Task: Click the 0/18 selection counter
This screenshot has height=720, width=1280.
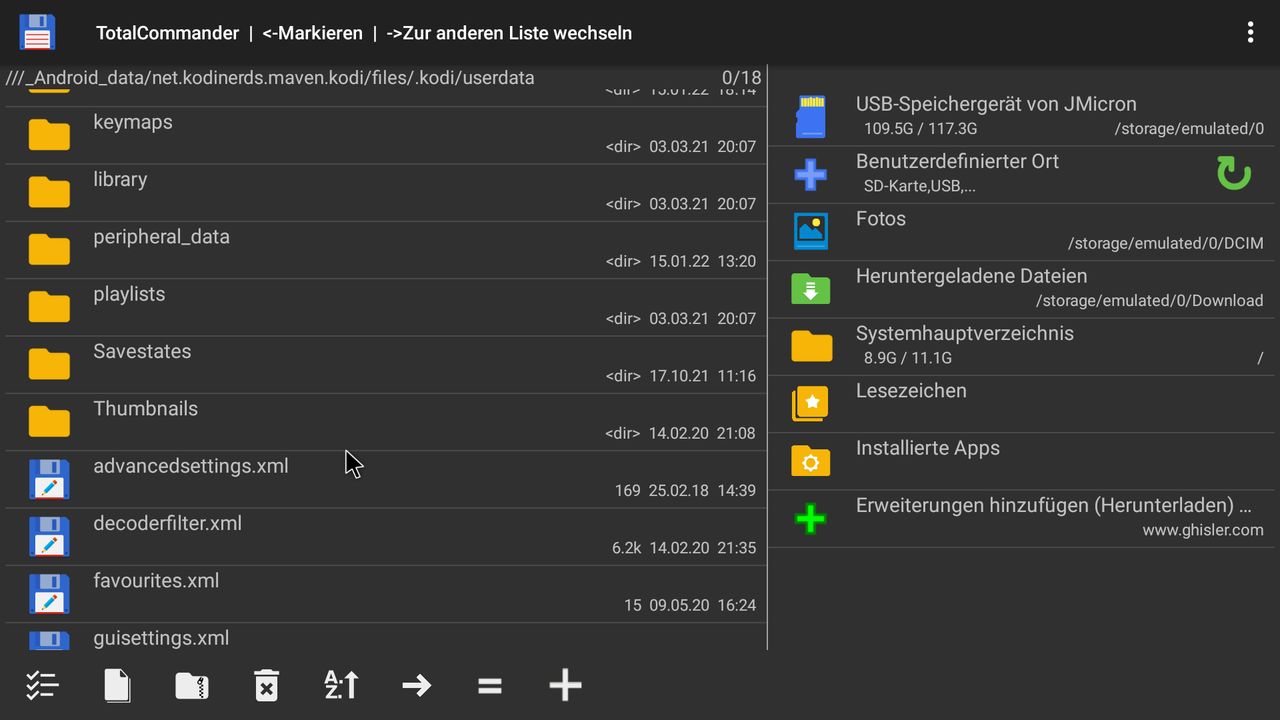Action: pos(741,78)
